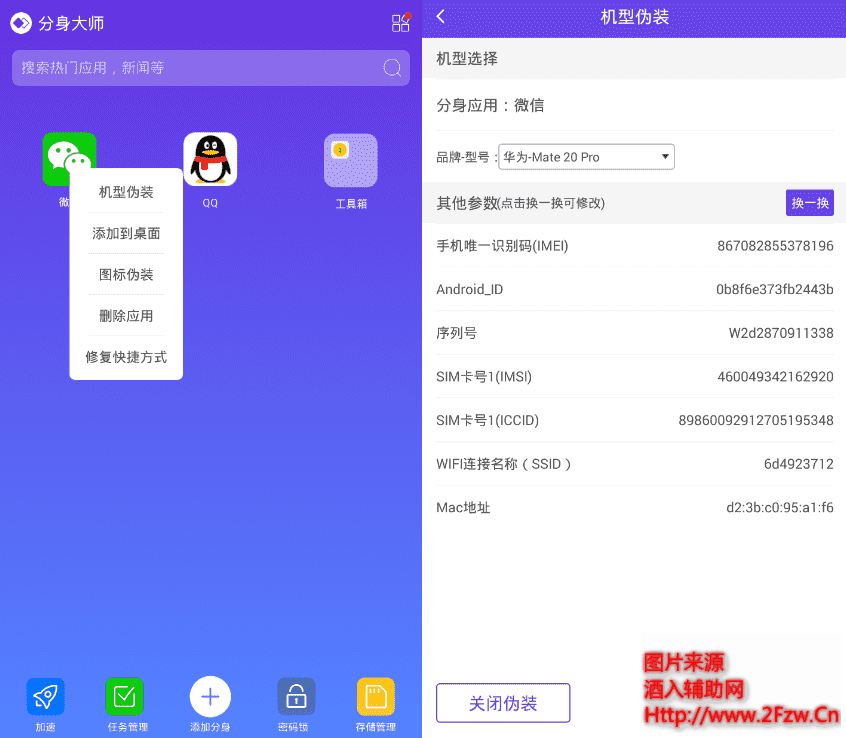
Task: Open the 品牌-型号 dropdown showing 华为-Mate 20 Pro
Action: 586,157
